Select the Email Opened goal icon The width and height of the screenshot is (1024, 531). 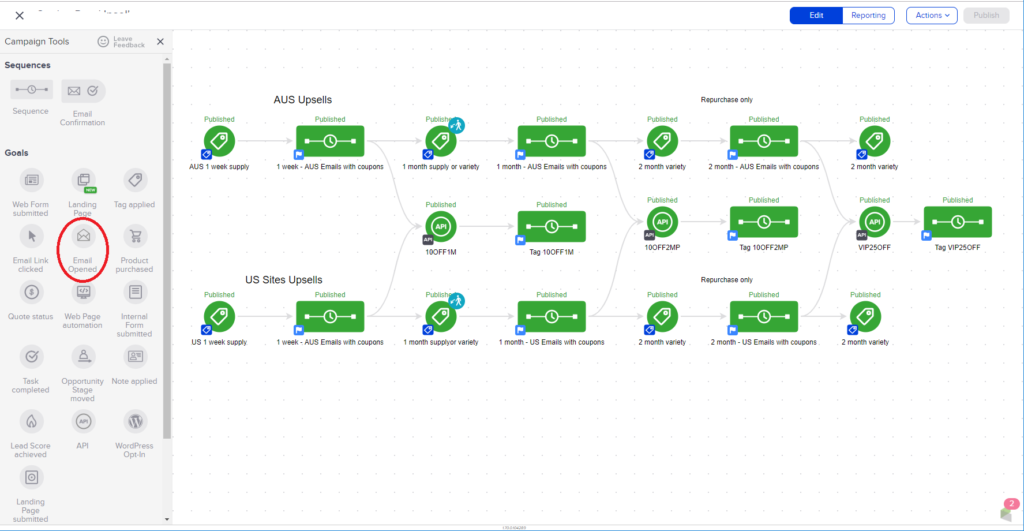(x=83, y=236)
